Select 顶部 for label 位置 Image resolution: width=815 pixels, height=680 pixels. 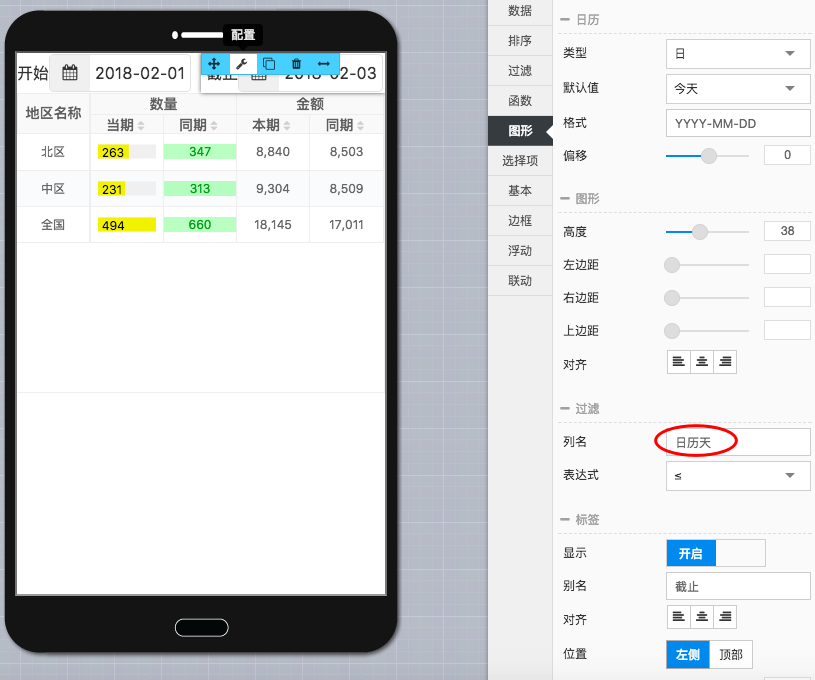(x=731, y=655)
